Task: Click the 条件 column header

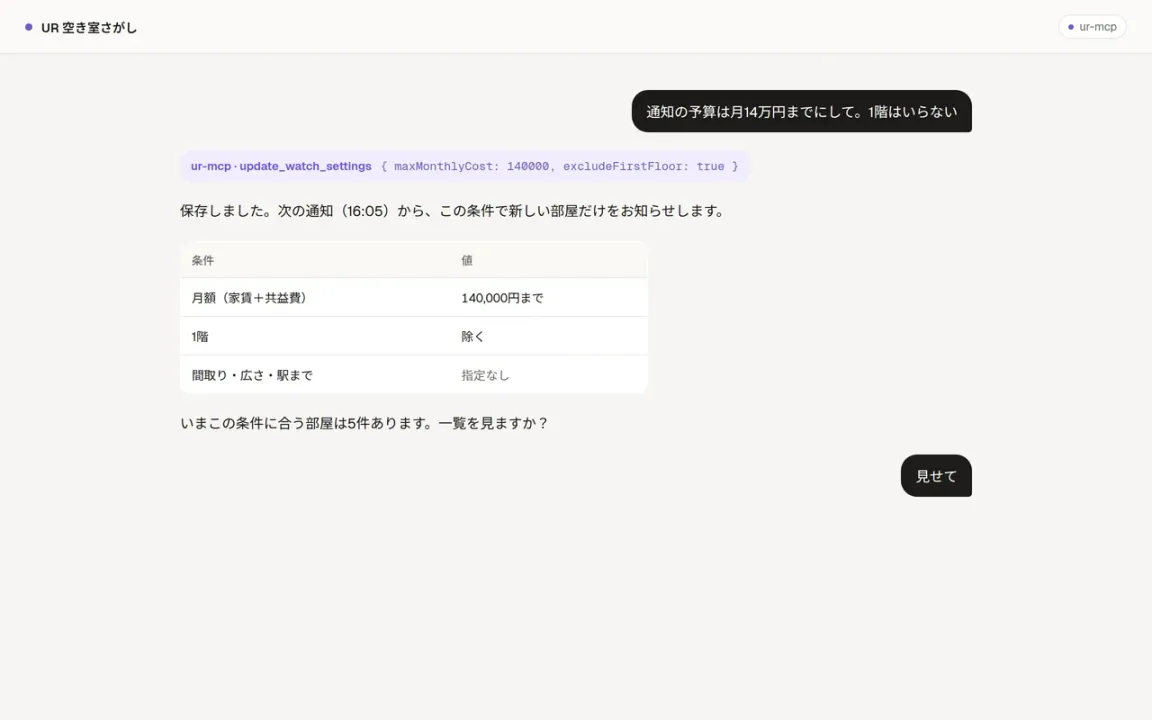Action: [x=203, y=260]
